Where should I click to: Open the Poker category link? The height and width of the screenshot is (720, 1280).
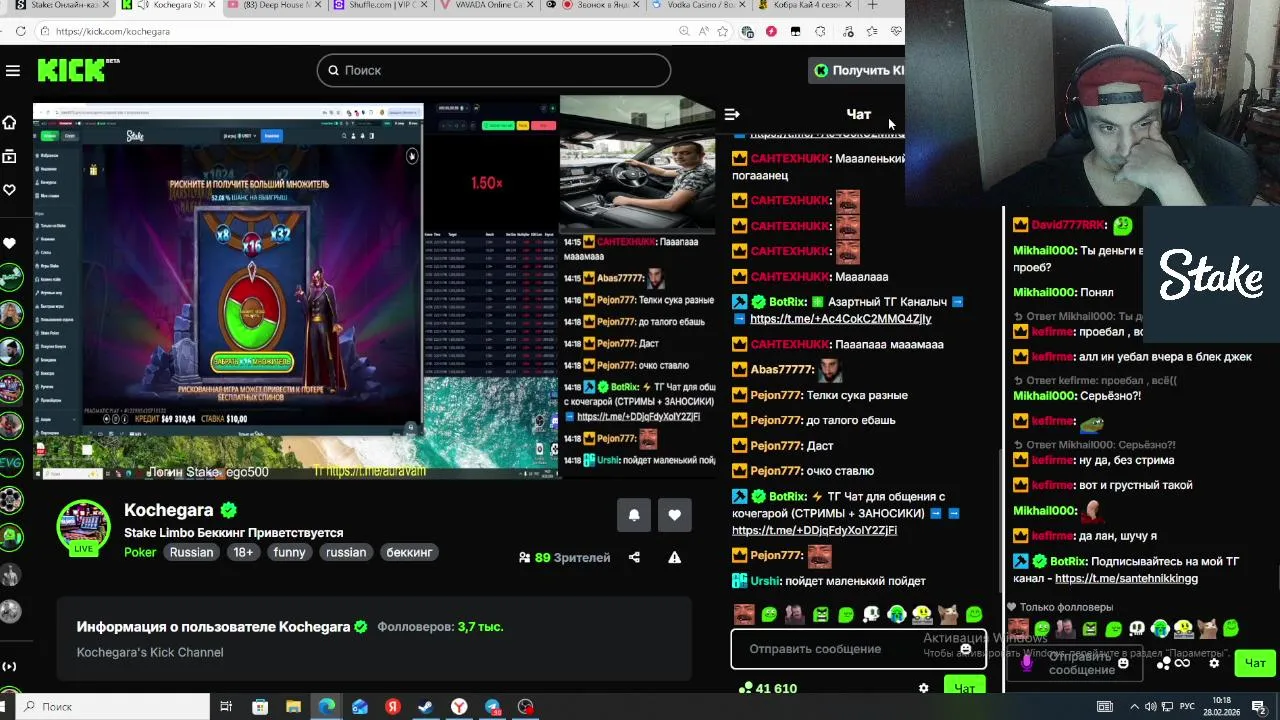[140, 552]
